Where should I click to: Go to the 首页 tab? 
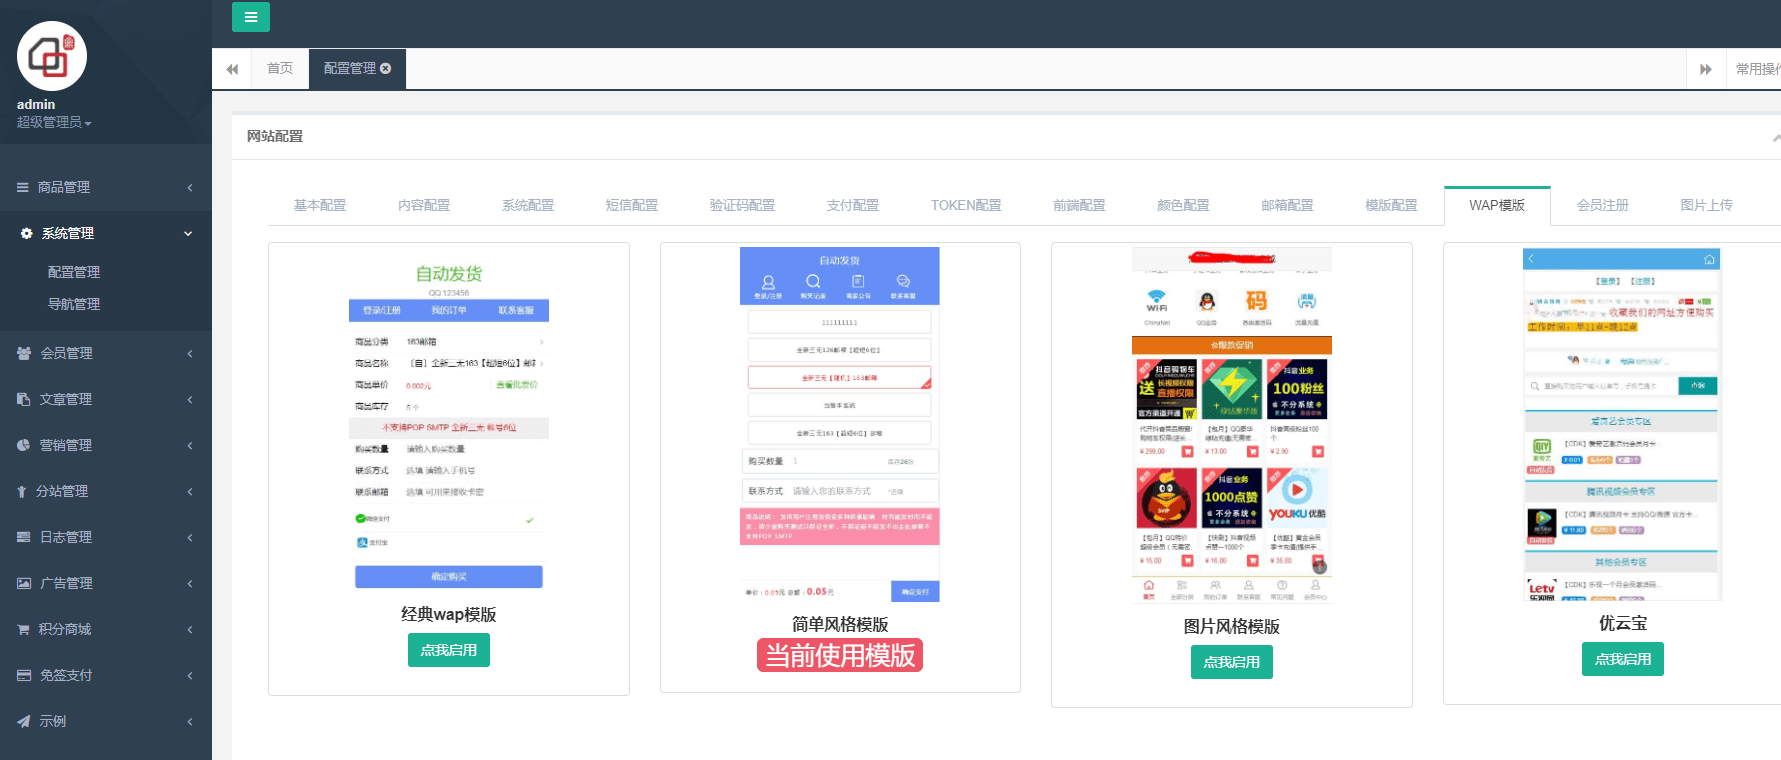tap(280, 68)
